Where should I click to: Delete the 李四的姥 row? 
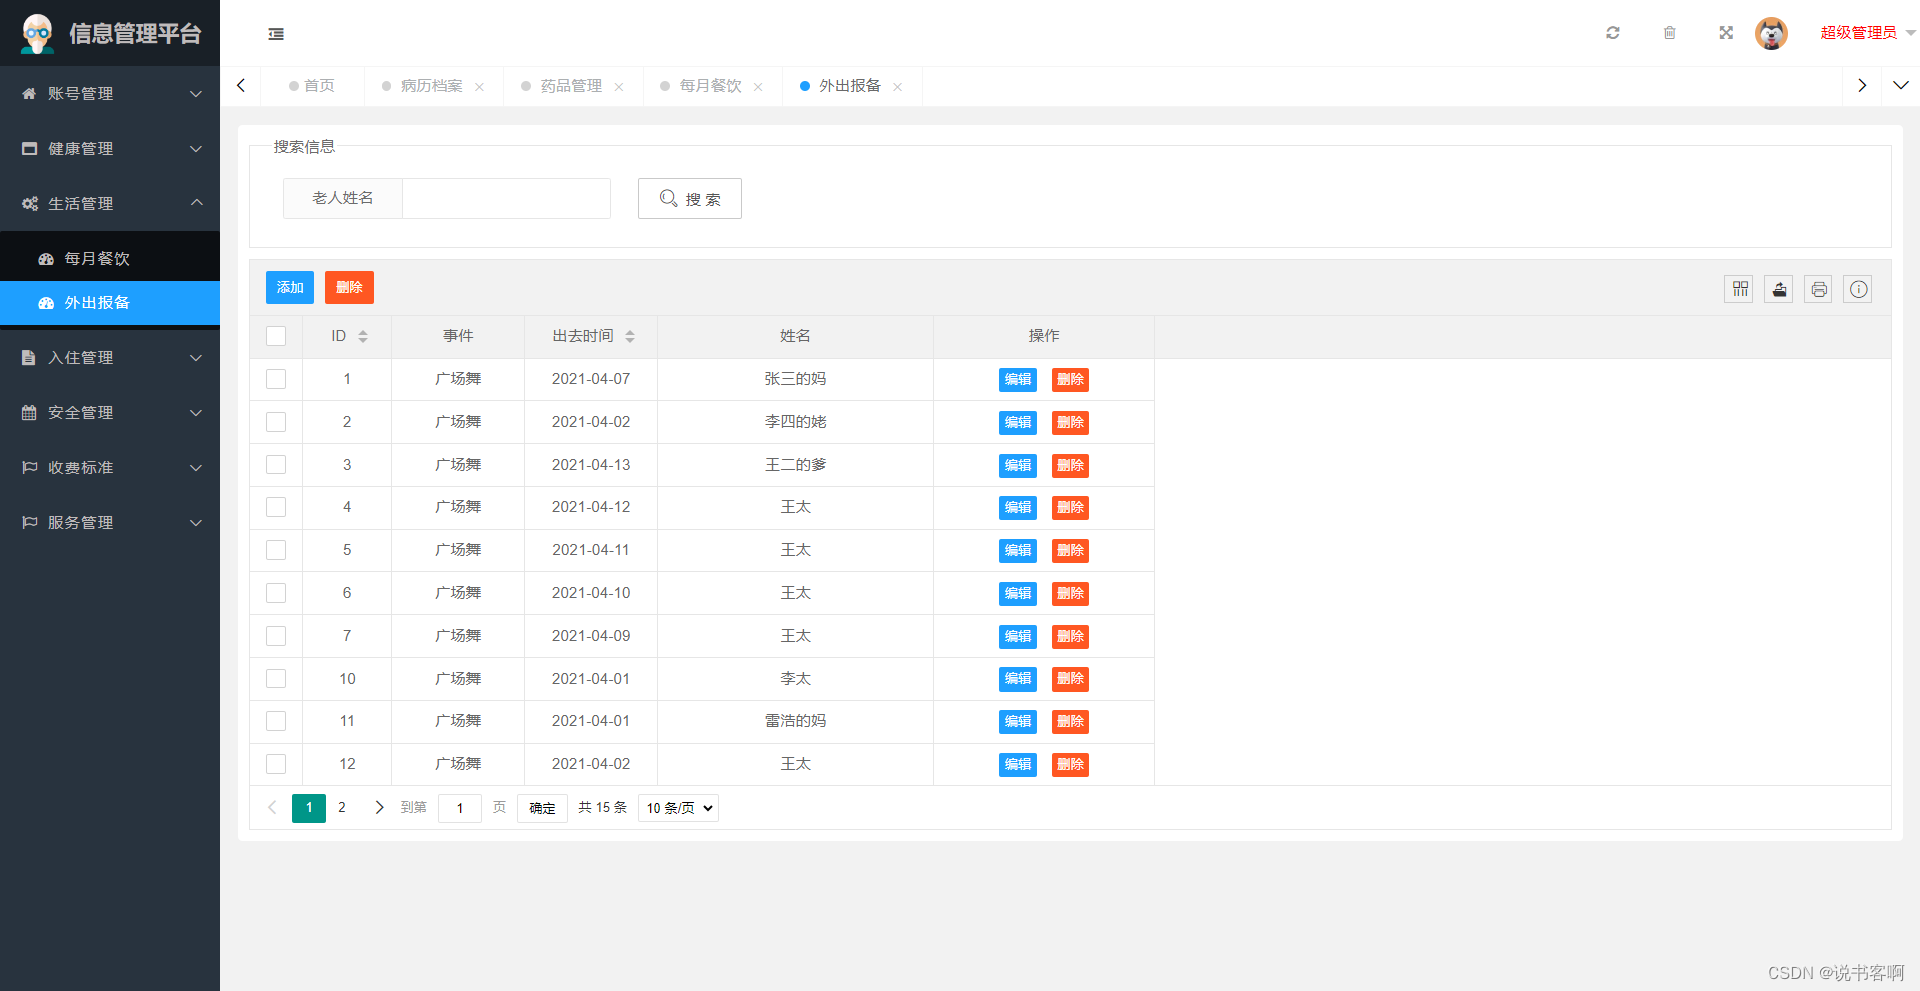1070,423
